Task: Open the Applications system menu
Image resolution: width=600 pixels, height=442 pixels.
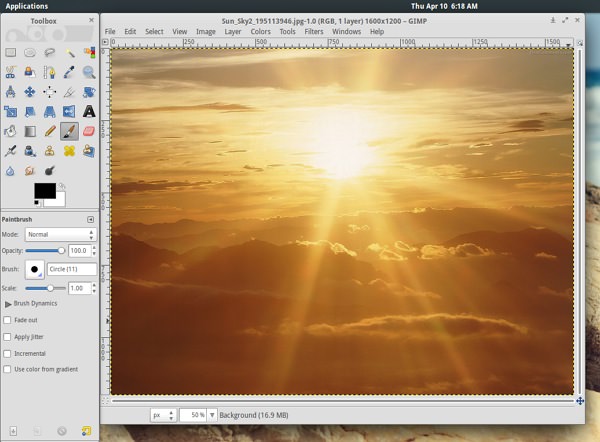Action: click(26, 6)
